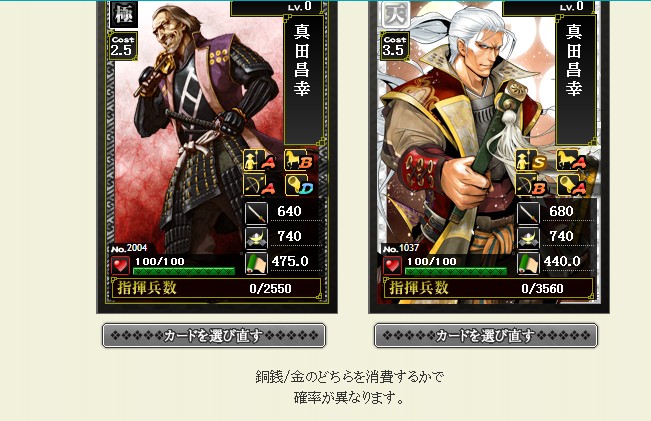Reselect the right card with カードを選び直す
651x421 pixels.
[486, 335]
